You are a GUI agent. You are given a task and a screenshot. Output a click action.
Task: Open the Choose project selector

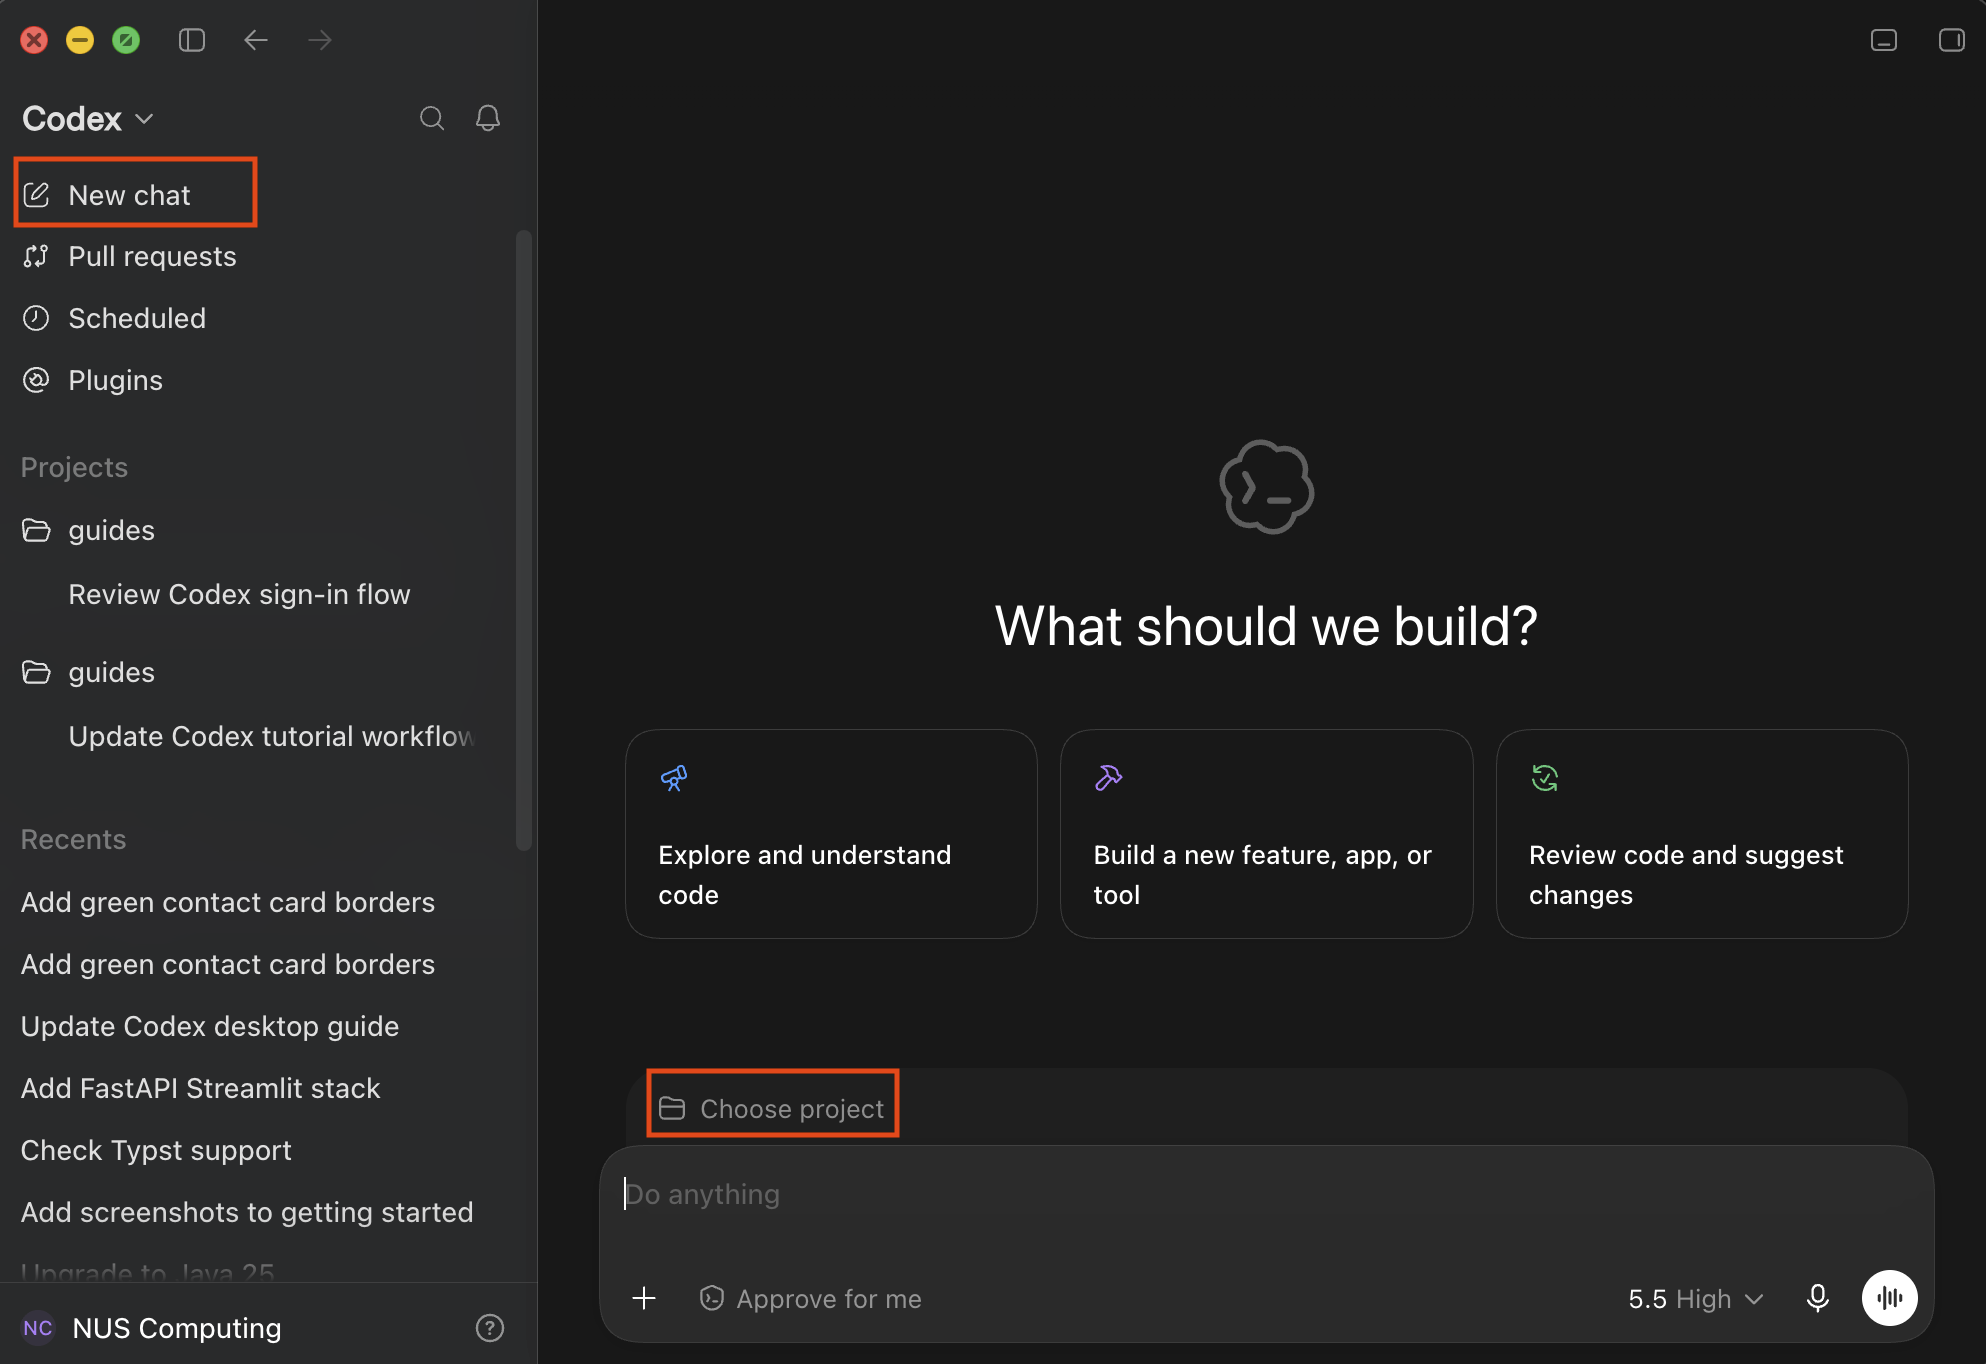click(772, 1108)
